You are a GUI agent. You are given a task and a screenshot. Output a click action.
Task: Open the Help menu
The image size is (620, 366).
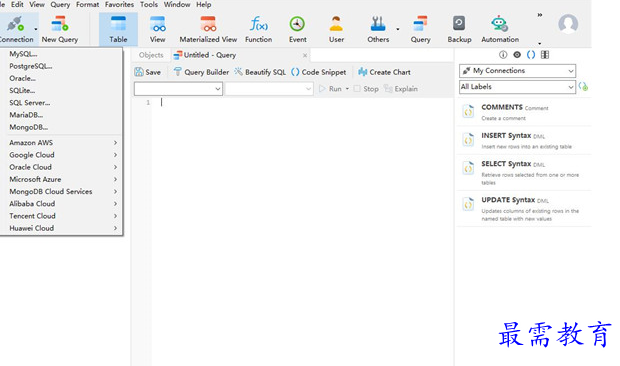point(204,4)
